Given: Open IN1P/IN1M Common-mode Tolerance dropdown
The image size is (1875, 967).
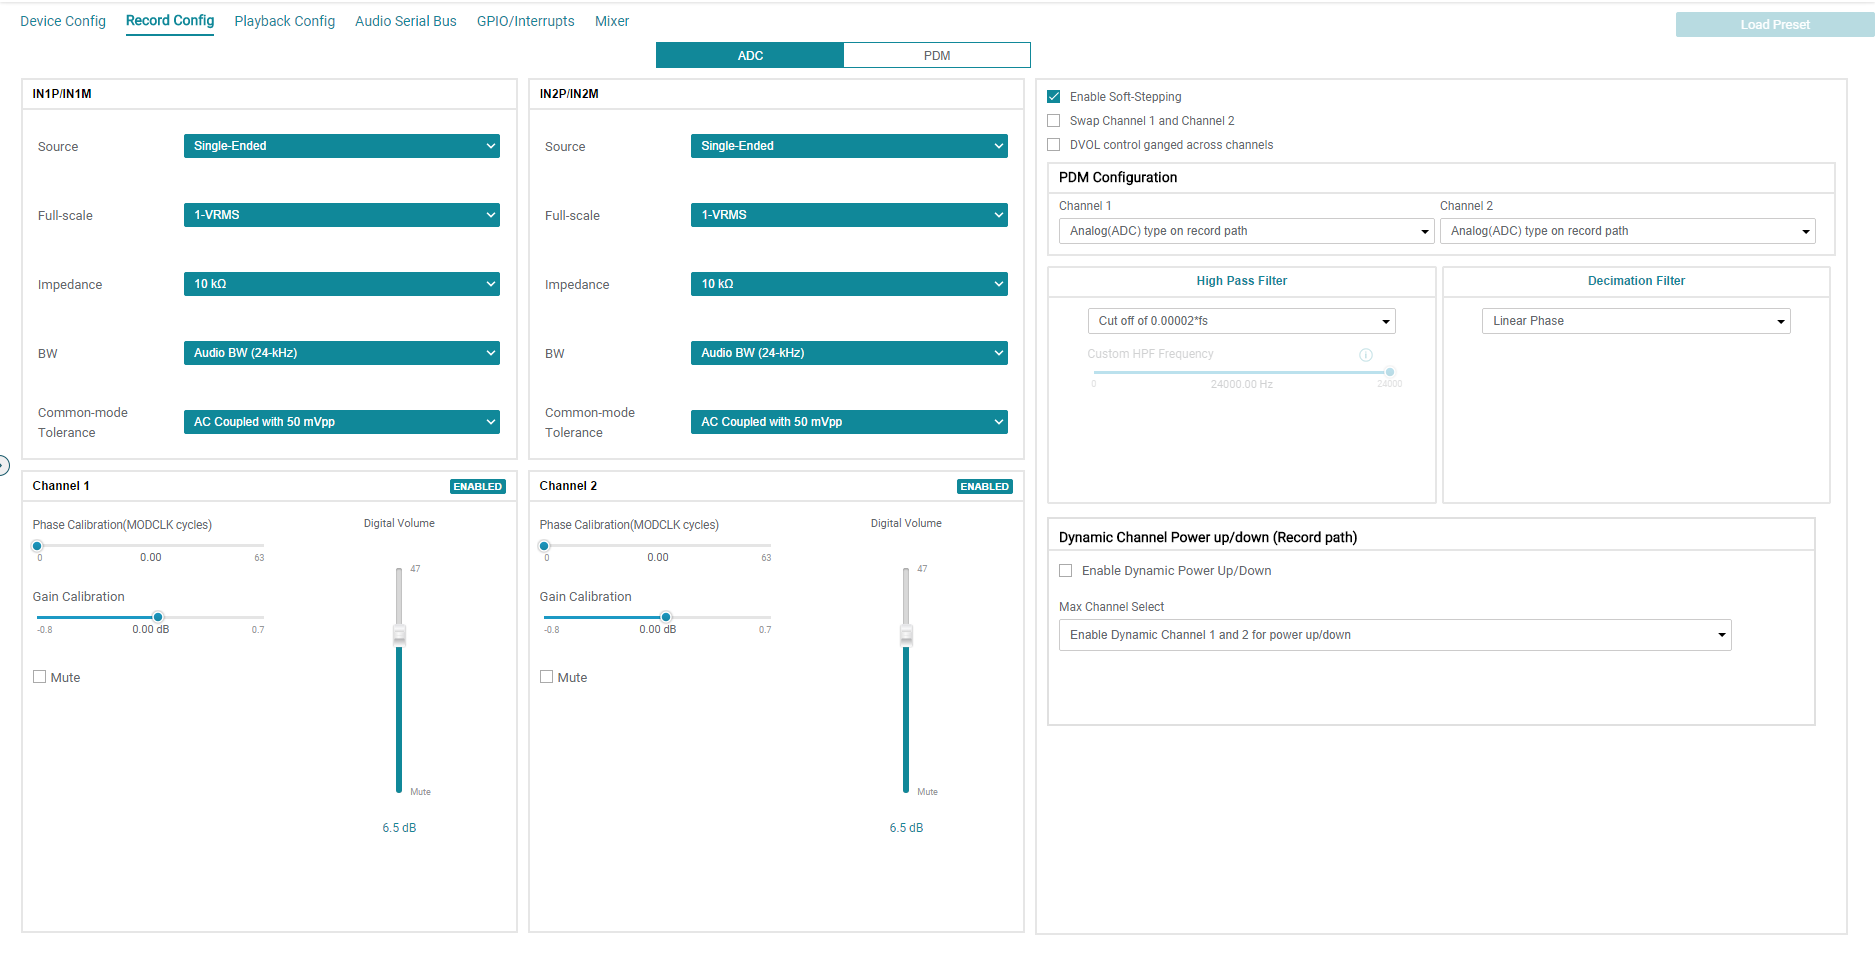Looking at the screenshot, I should [341, 422].
